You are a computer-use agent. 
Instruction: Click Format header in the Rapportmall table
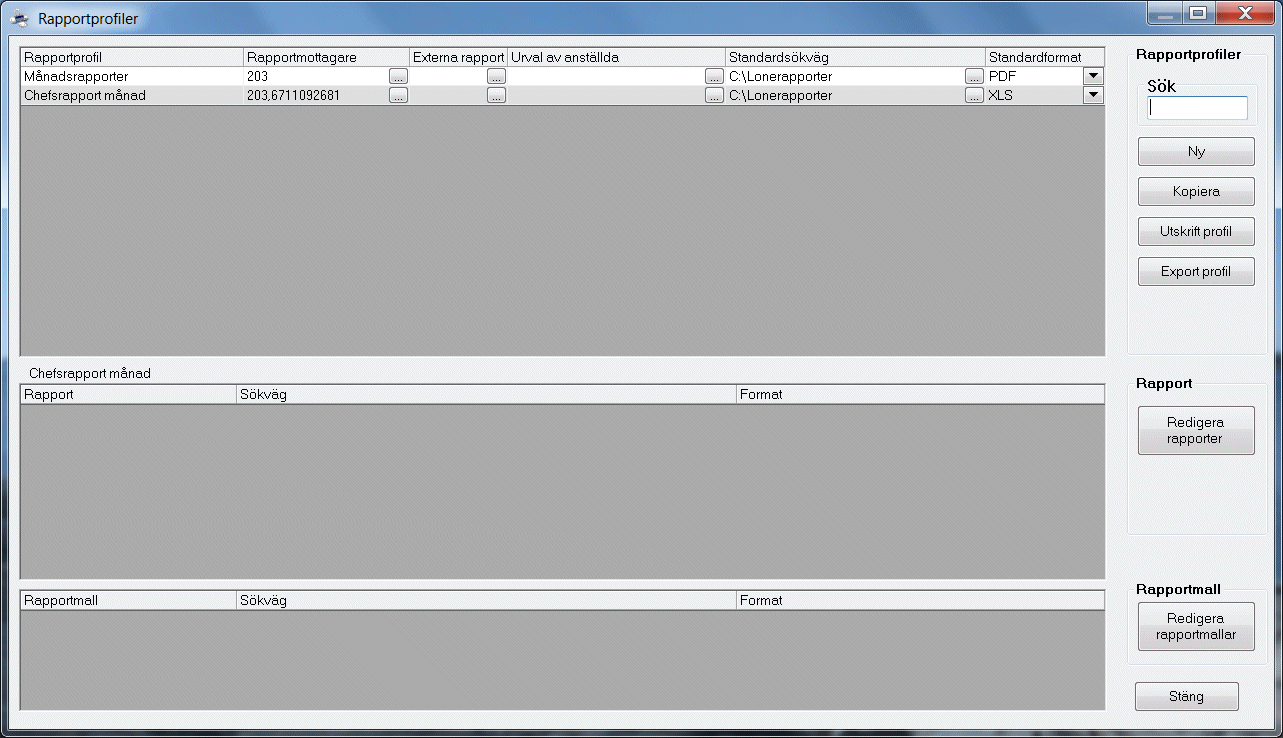(x=921, y=601)
